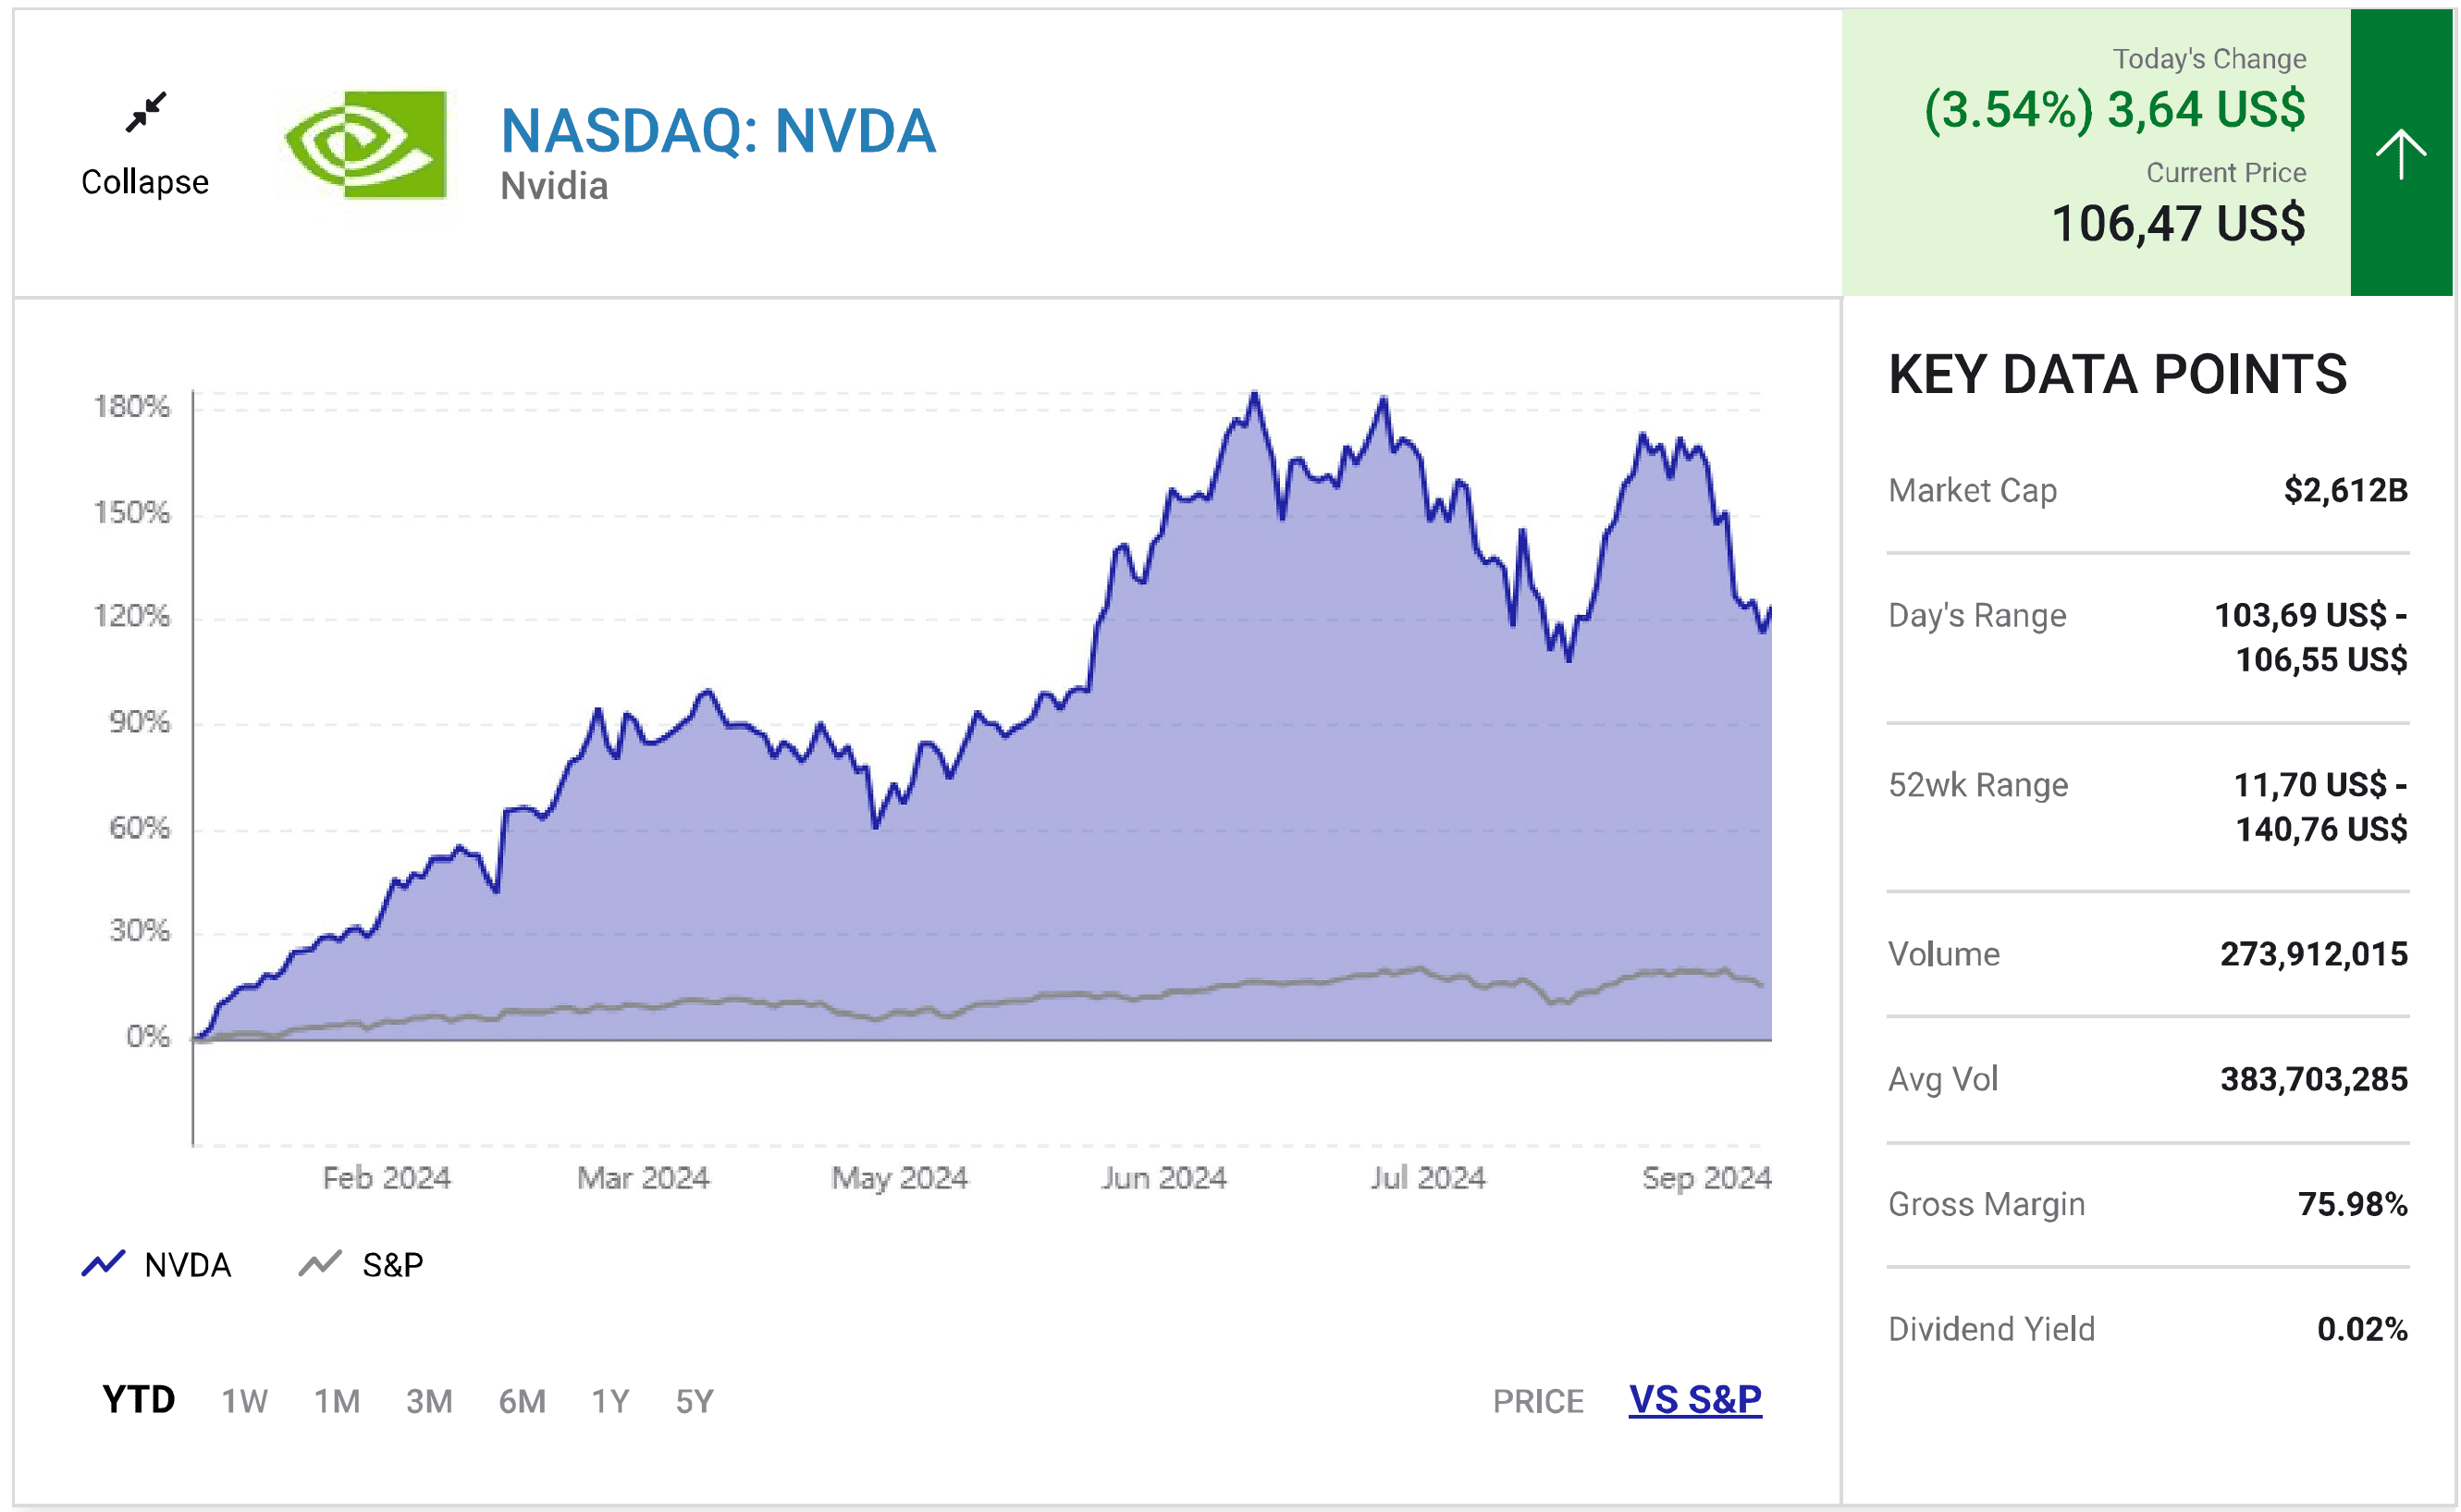Click the 120% y-axis label
The height and width of the screenshot is (1512, 2461).
click(x=132, y=616)
